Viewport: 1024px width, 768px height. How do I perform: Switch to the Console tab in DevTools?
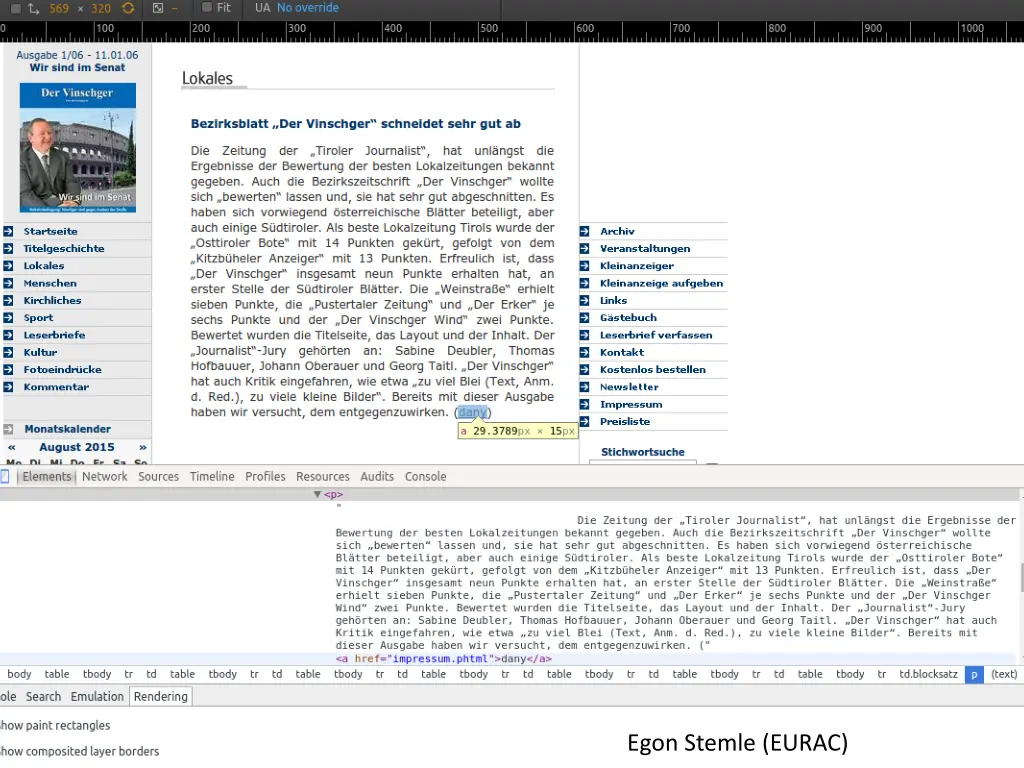pos(425,477)
